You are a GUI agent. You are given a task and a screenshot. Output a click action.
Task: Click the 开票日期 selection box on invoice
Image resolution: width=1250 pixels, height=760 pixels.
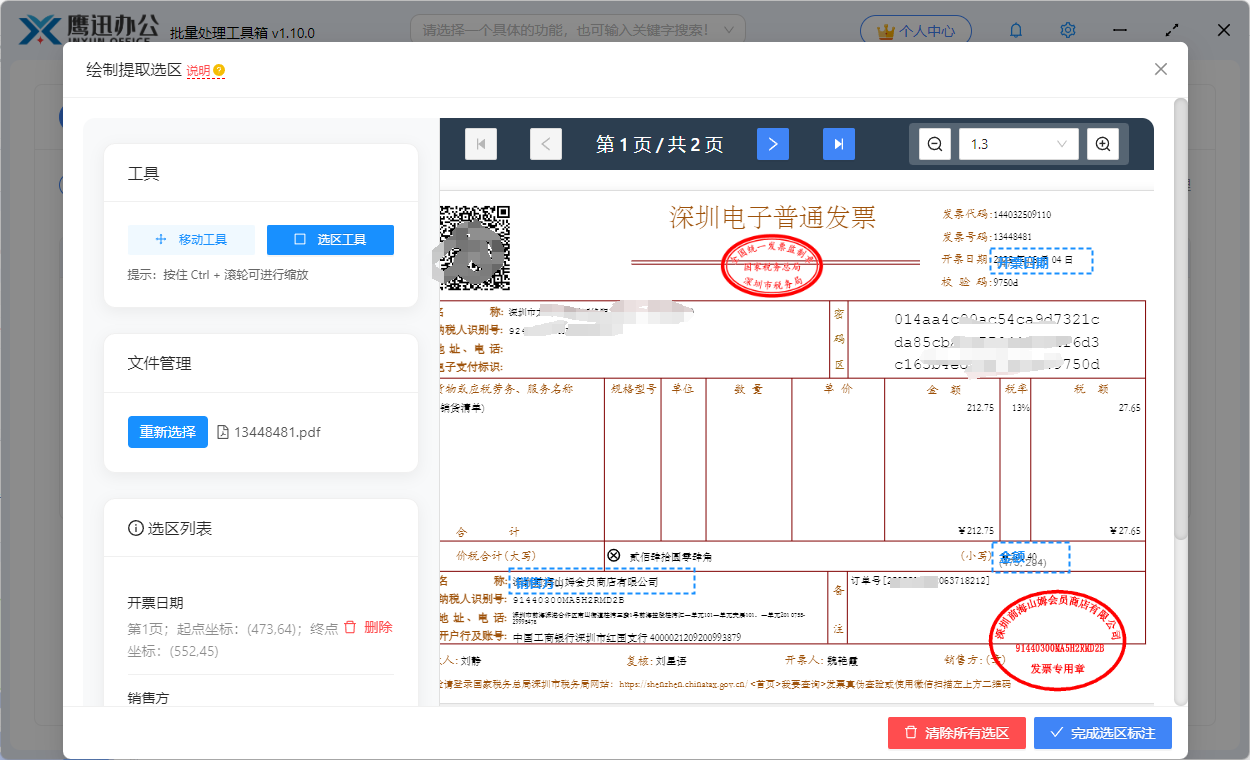tap(1041, 261)
